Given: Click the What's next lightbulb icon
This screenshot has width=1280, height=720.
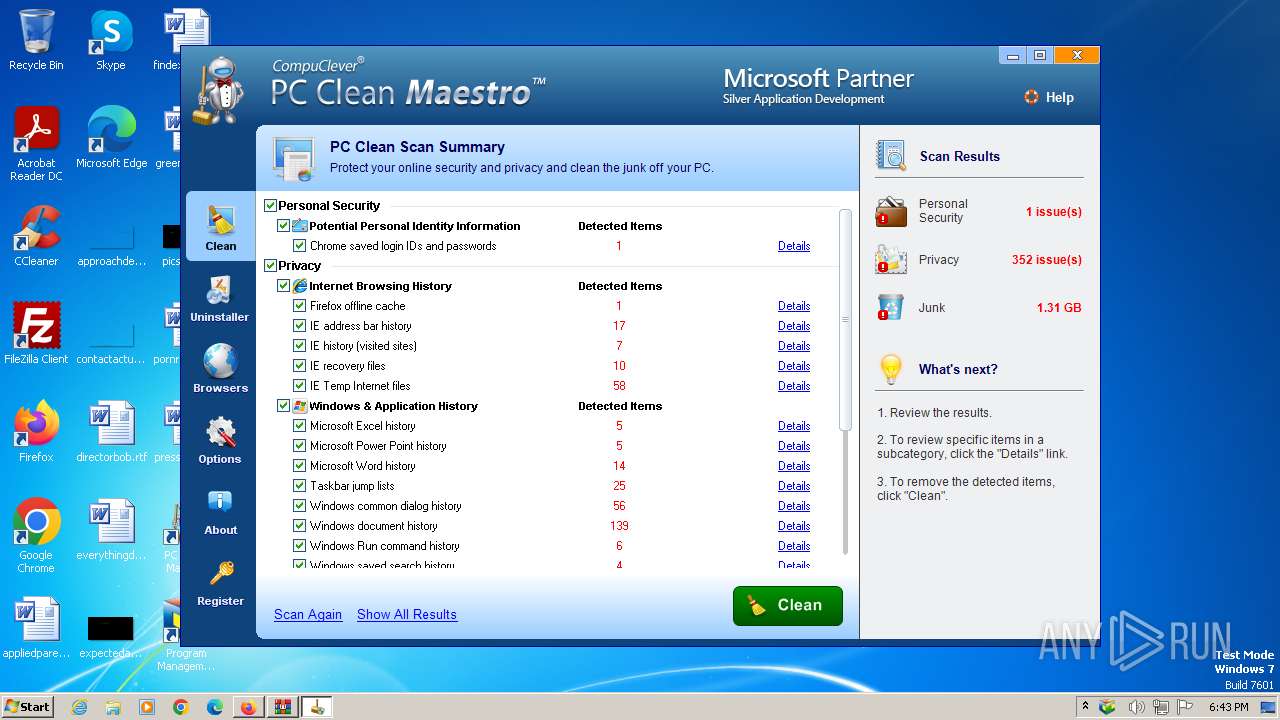Looking at the screenshot, I should (890, 369).
